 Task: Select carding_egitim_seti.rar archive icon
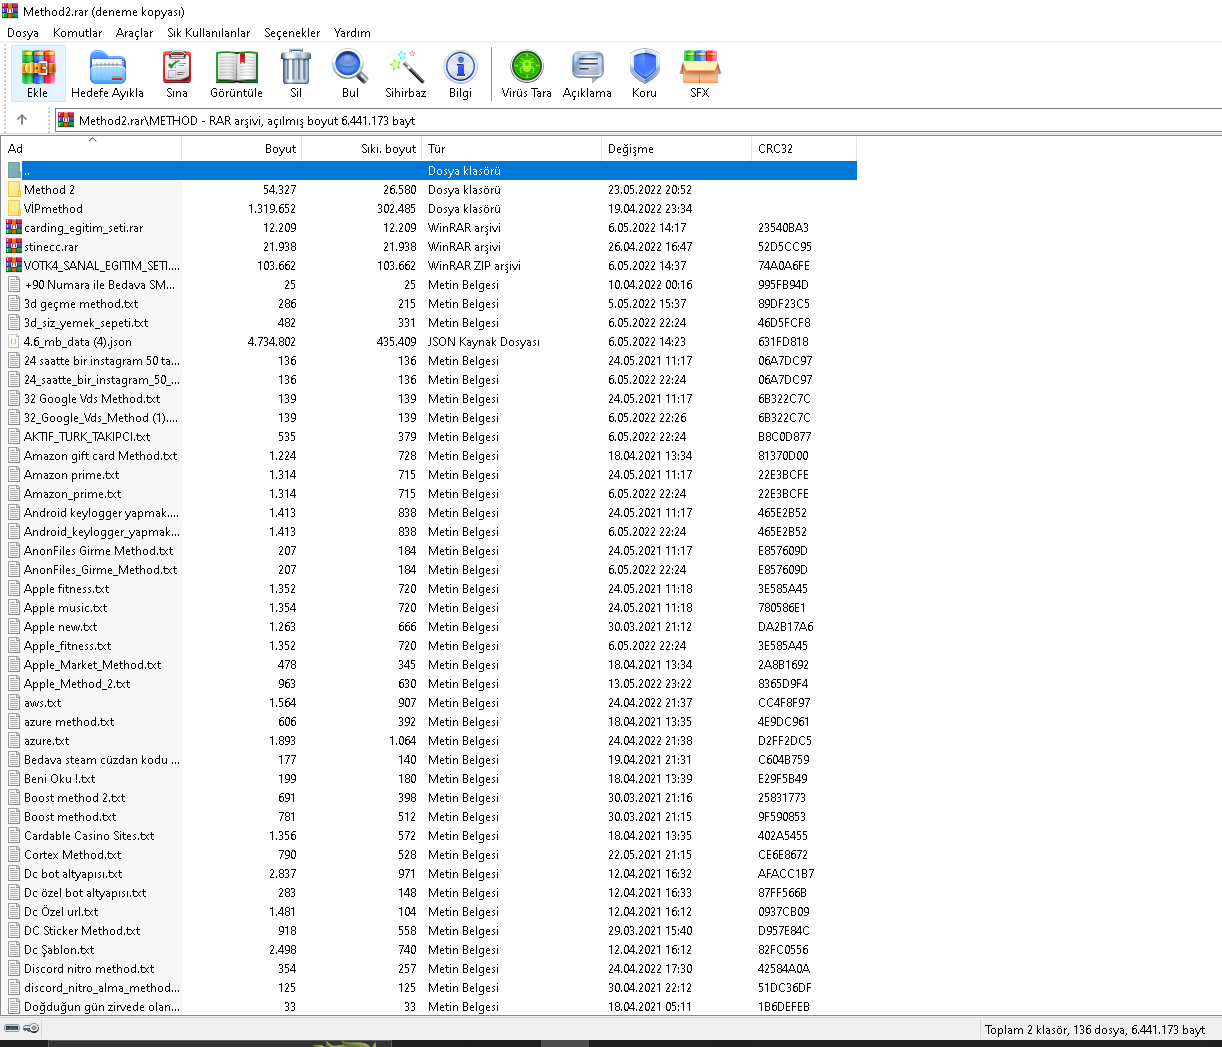pos(14,227)
